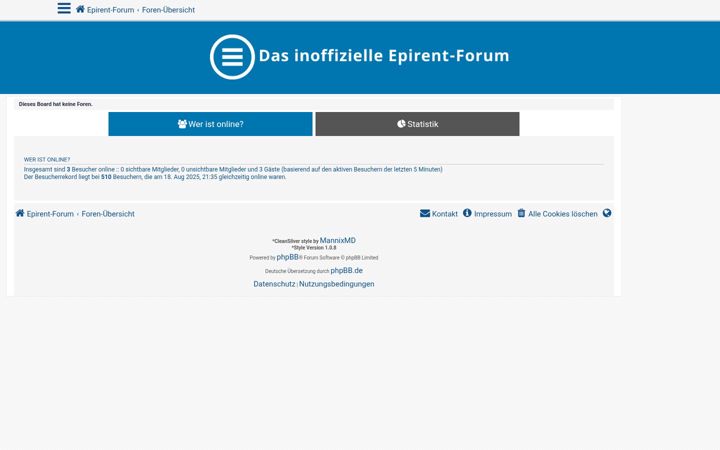Click the visitor record text with 510 Besuchern
This screenshot has width=720, height=450.
(x=155, y=177)
